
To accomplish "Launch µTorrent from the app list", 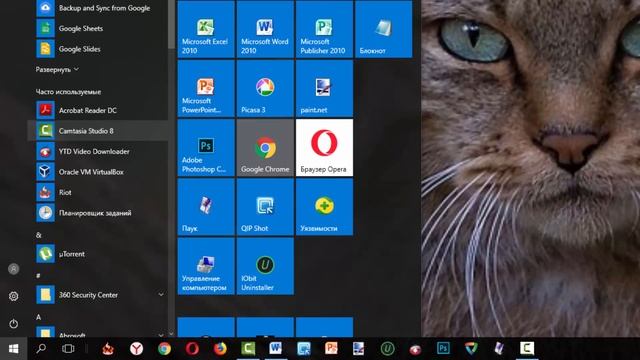I will pos(98,254).
